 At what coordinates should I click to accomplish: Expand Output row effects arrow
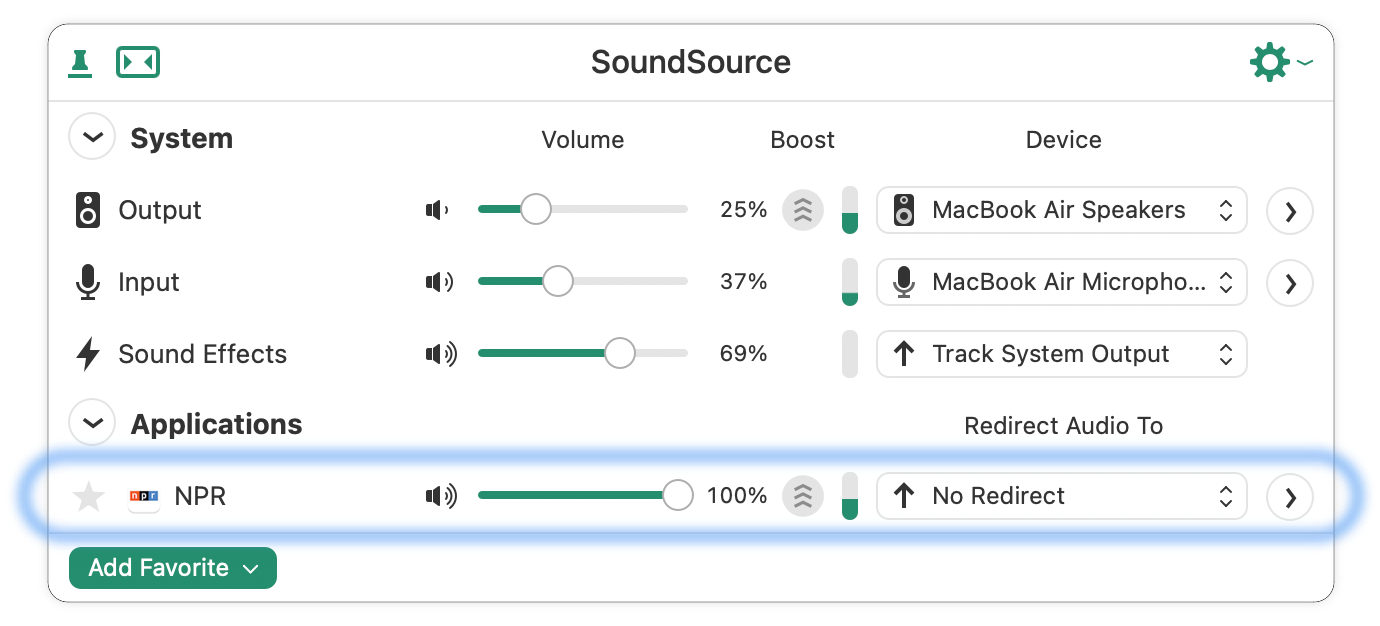(x=1290, y=211)
